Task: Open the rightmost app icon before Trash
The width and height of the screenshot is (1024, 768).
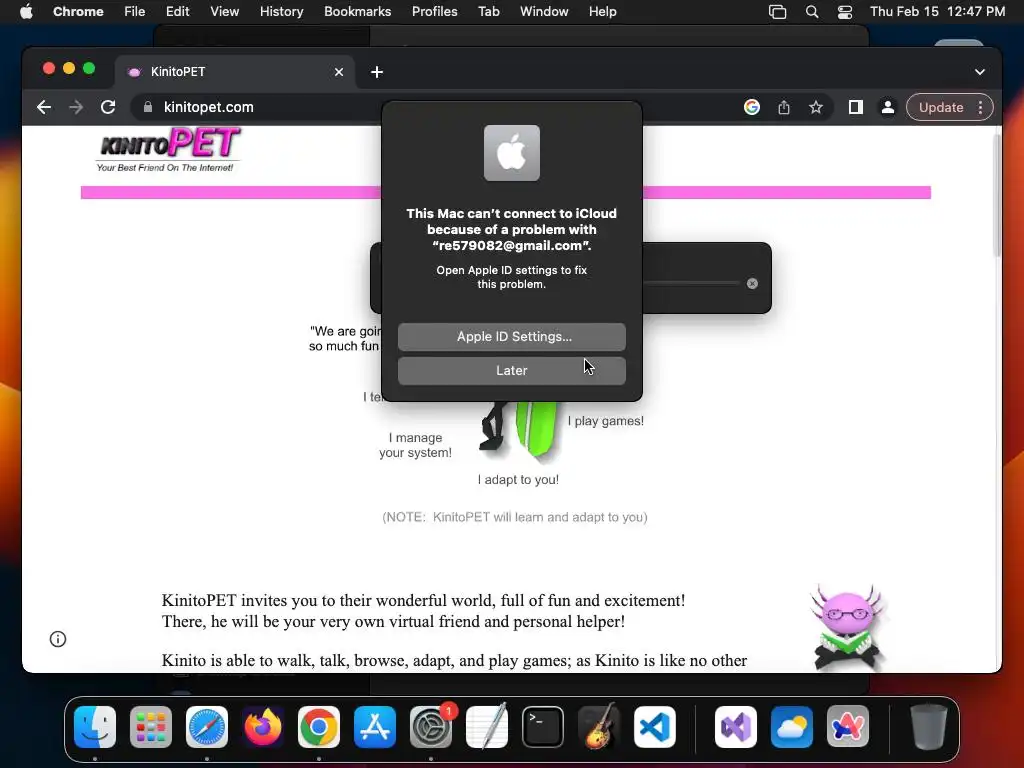Action: tap(848, 727)
